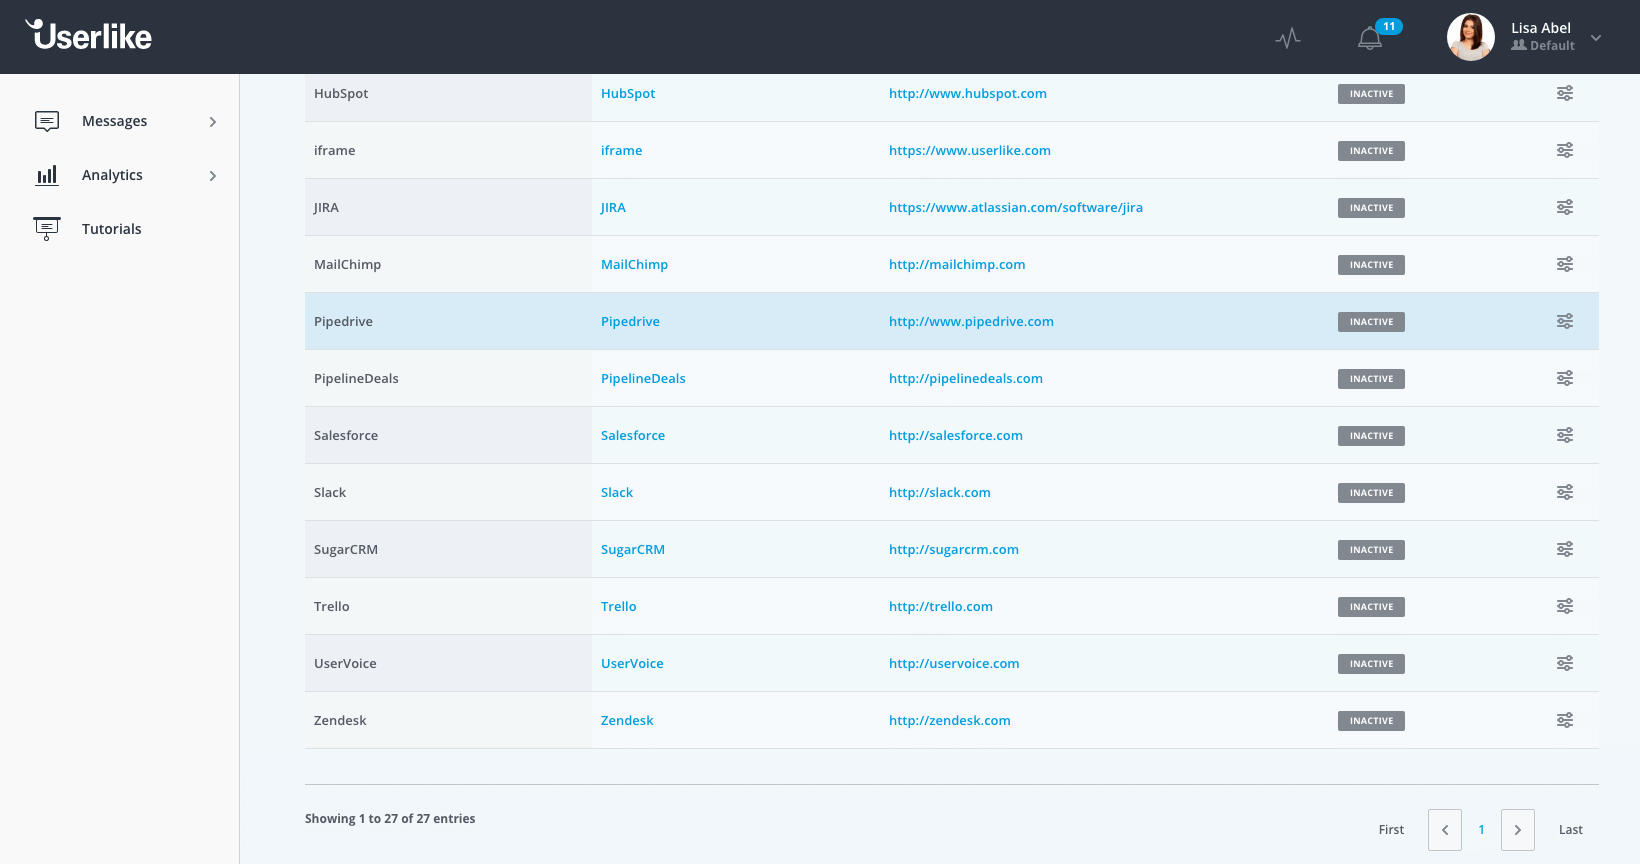
Task: Click the Analytics bar chart icon
Action: (x=47, y=175)
